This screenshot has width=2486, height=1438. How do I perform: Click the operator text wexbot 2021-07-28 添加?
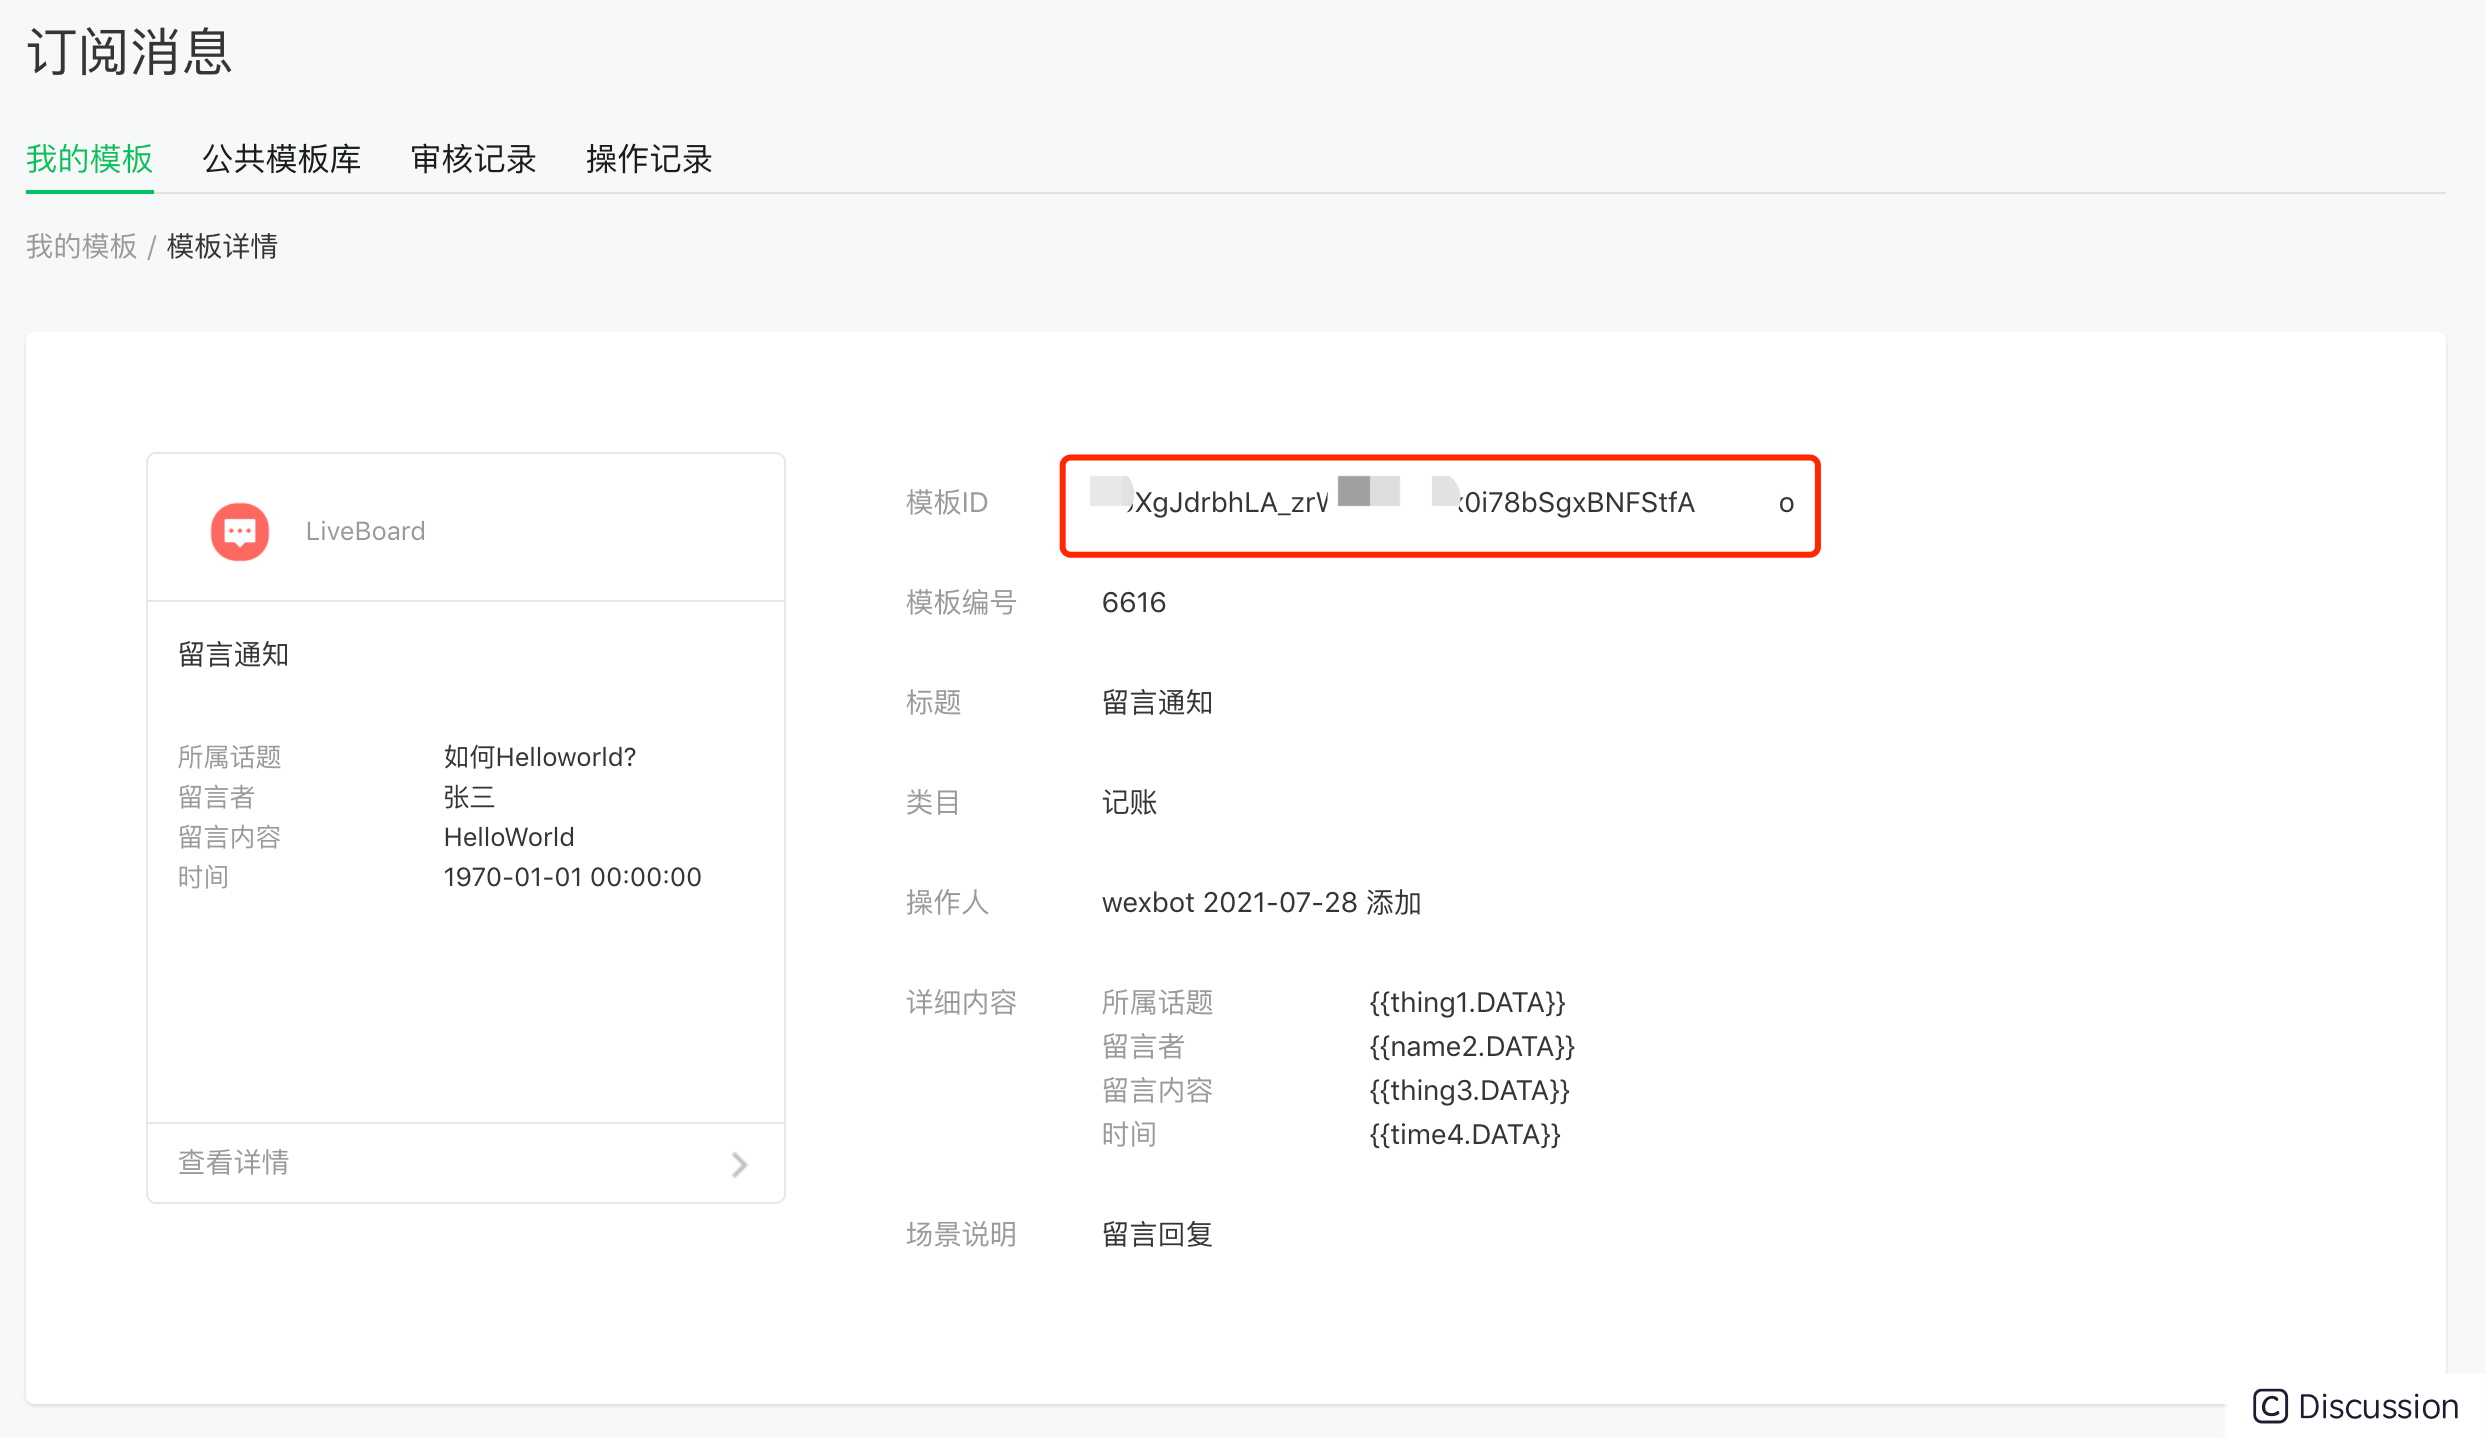pyautogui.click(x=1261, y=902)
